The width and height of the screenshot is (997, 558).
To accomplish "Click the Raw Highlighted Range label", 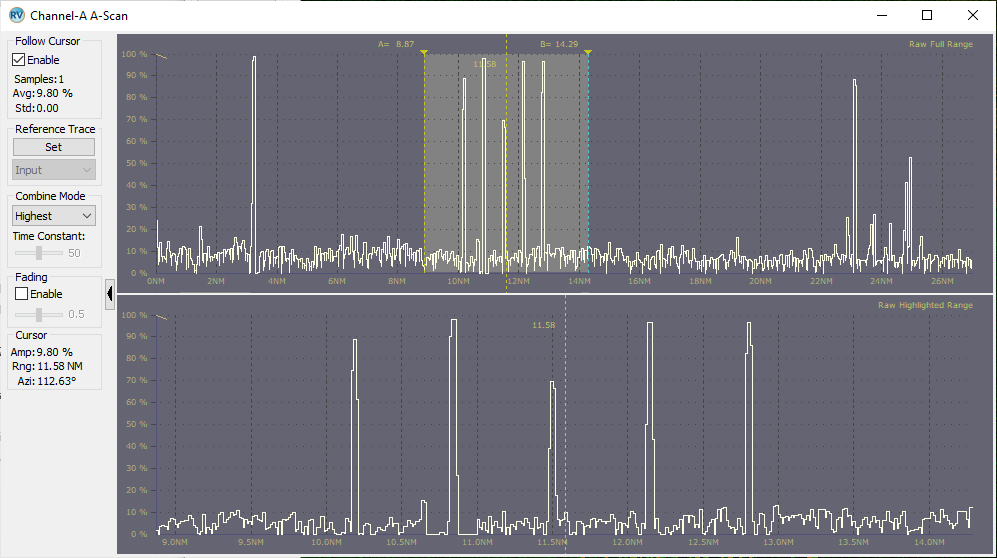I will pyautogui.click(x=924, y=305).
